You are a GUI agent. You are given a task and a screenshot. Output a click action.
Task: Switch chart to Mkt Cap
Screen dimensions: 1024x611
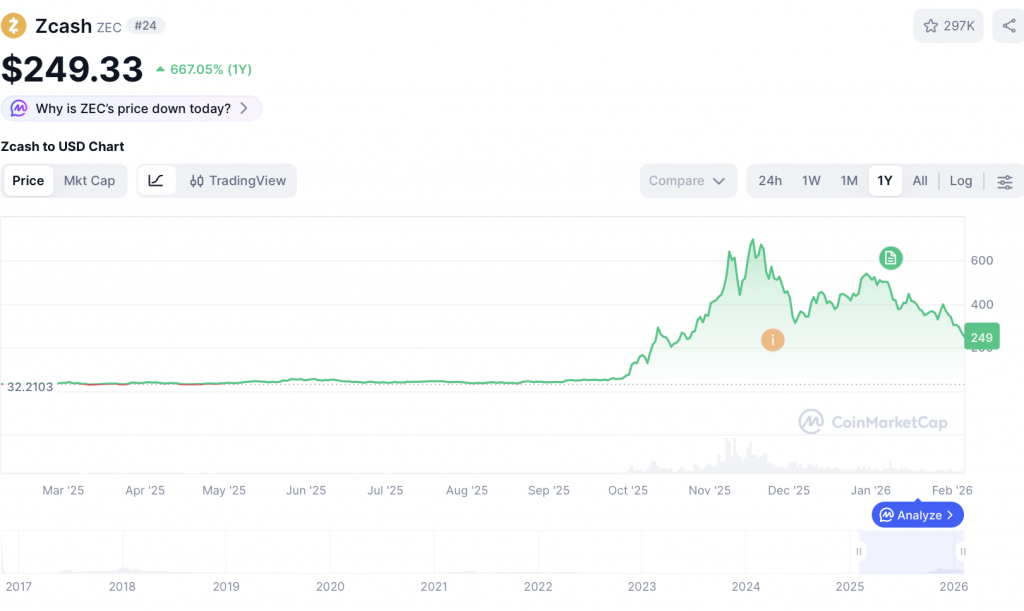(89, 181)
